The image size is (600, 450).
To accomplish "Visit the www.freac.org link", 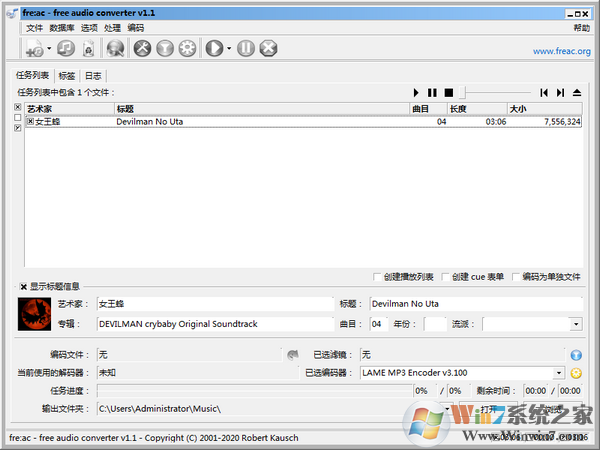I will point(561,51).
